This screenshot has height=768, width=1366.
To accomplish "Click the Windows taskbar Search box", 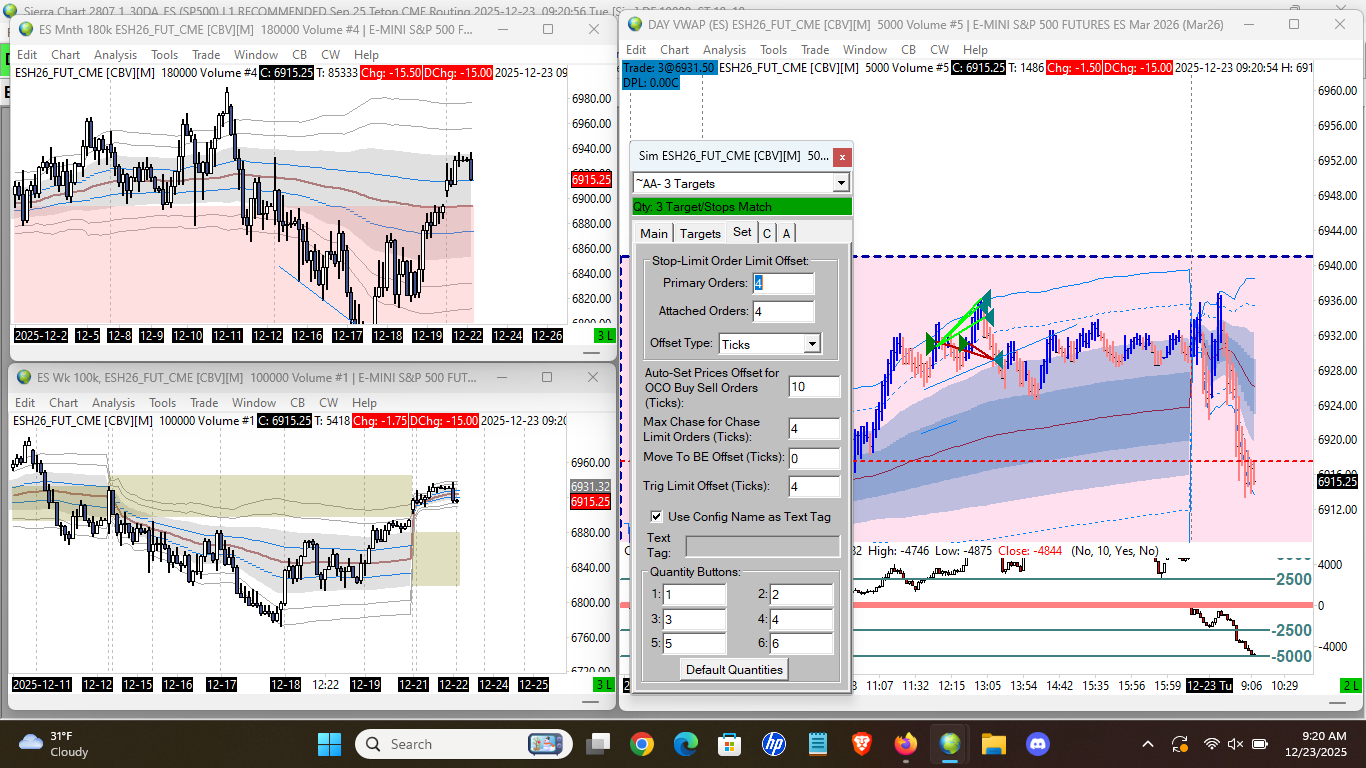I will (464, 744).
